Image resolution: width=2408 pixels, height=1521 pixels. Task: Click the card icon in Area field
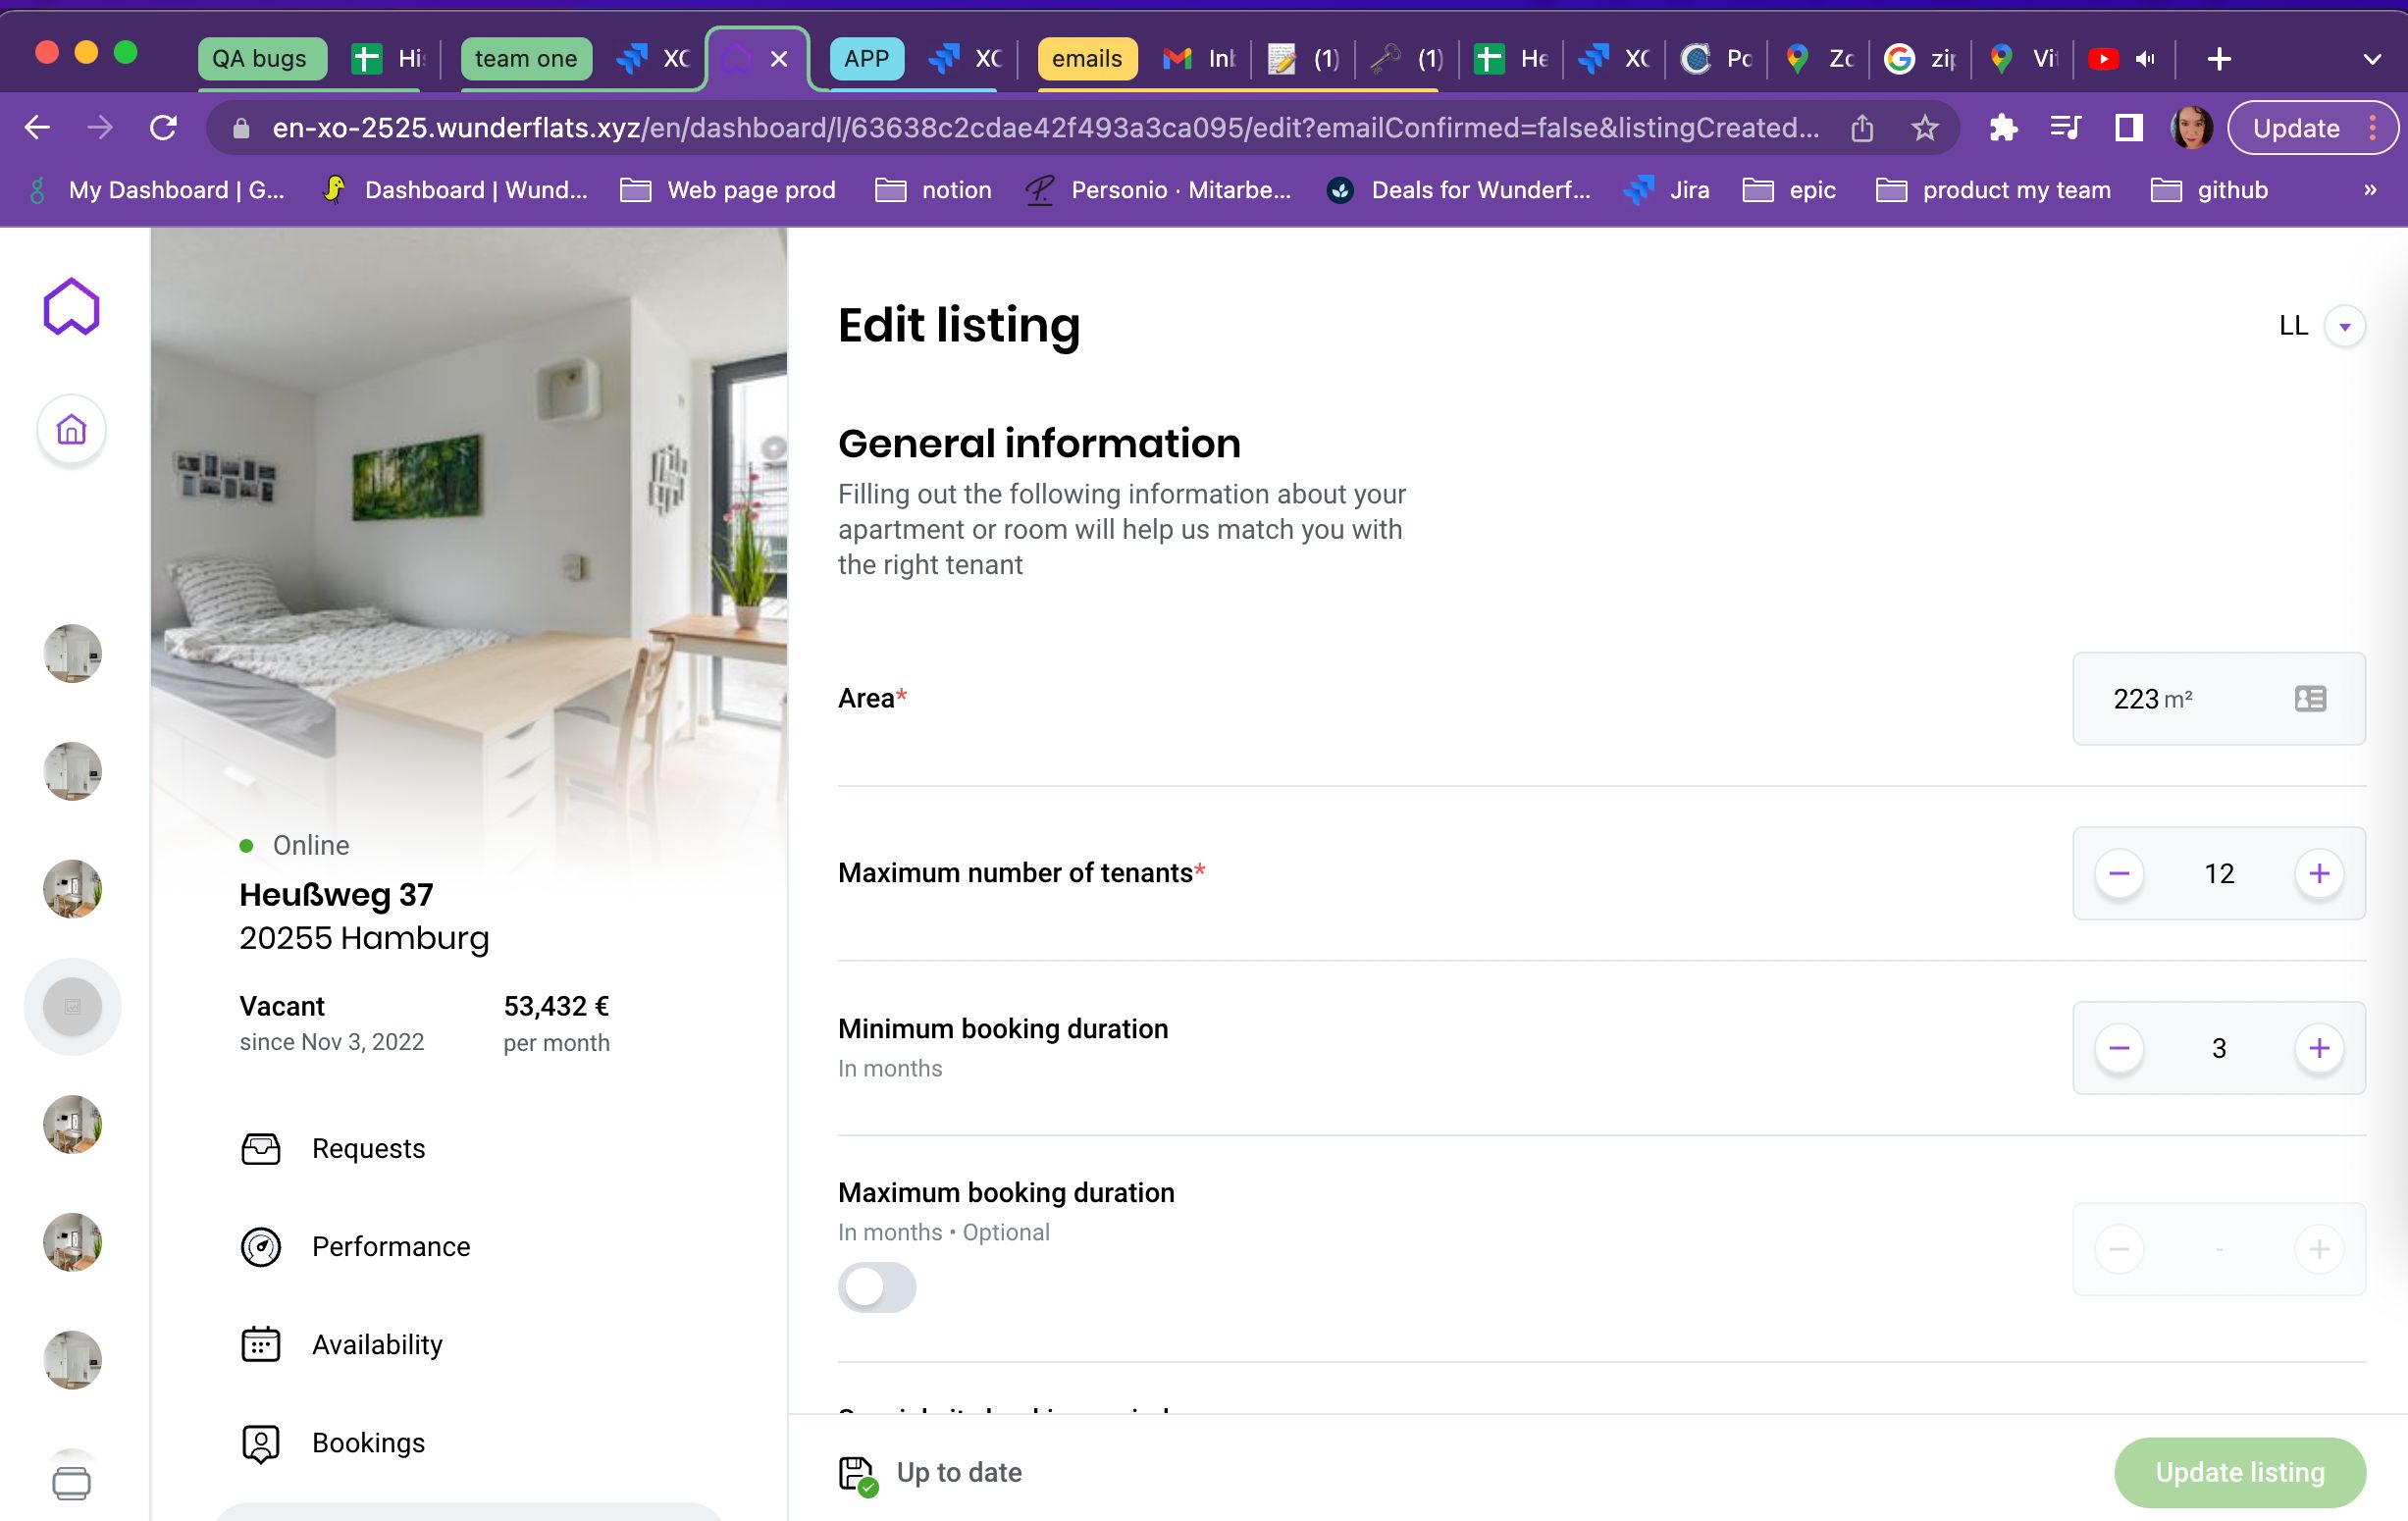click(x=2309, y=698)
